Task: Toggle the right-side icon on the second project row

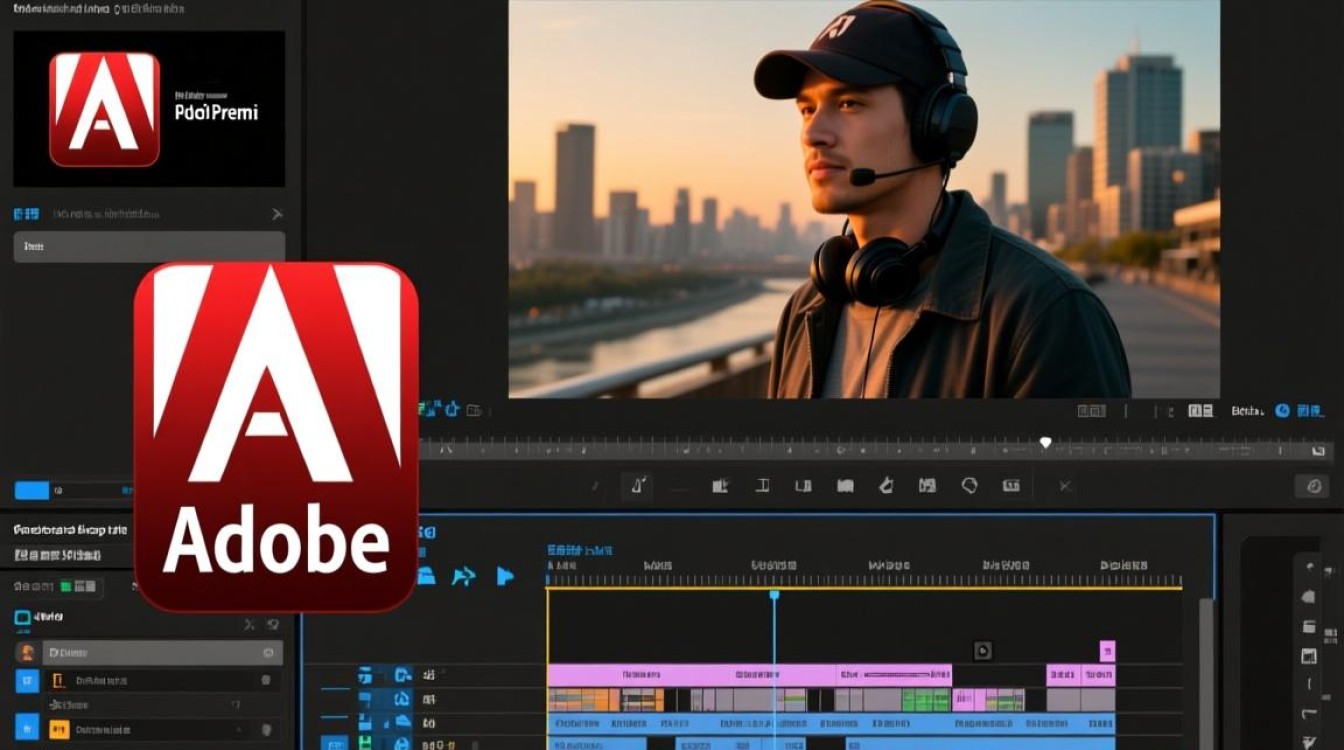Action: click(x=266, y=680)
